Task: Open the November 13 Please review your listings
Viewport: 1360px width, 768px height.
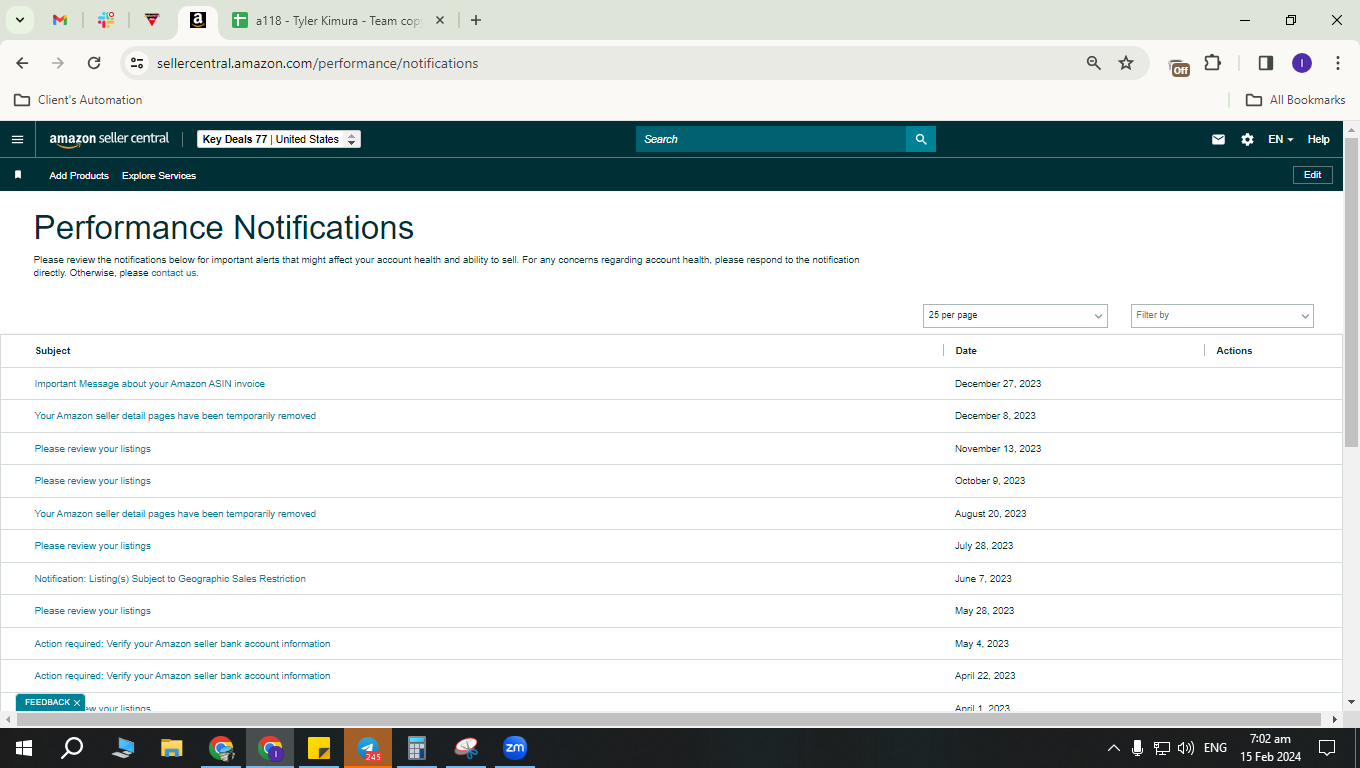Action: click(x=93, y=449)
